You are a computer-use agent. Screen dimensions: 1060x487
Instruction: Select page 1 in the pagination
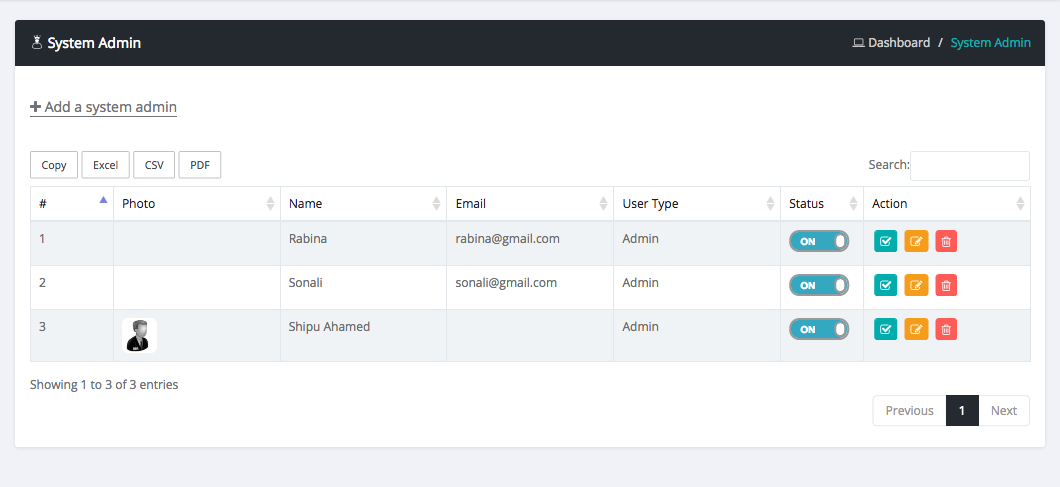pyautogui.click(x=961, y=411)
